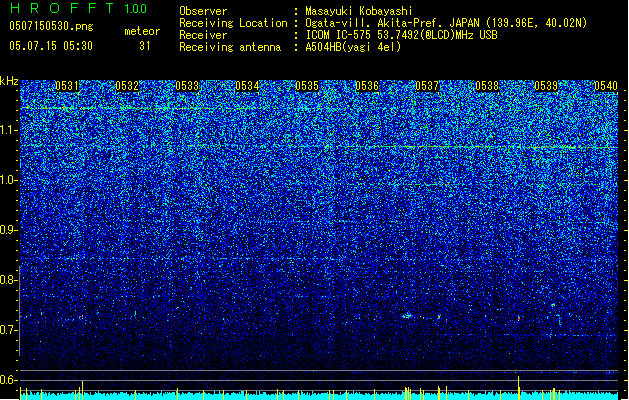Click the 0537 time marker
629x400 pixels.
click(x=427, y=86)
